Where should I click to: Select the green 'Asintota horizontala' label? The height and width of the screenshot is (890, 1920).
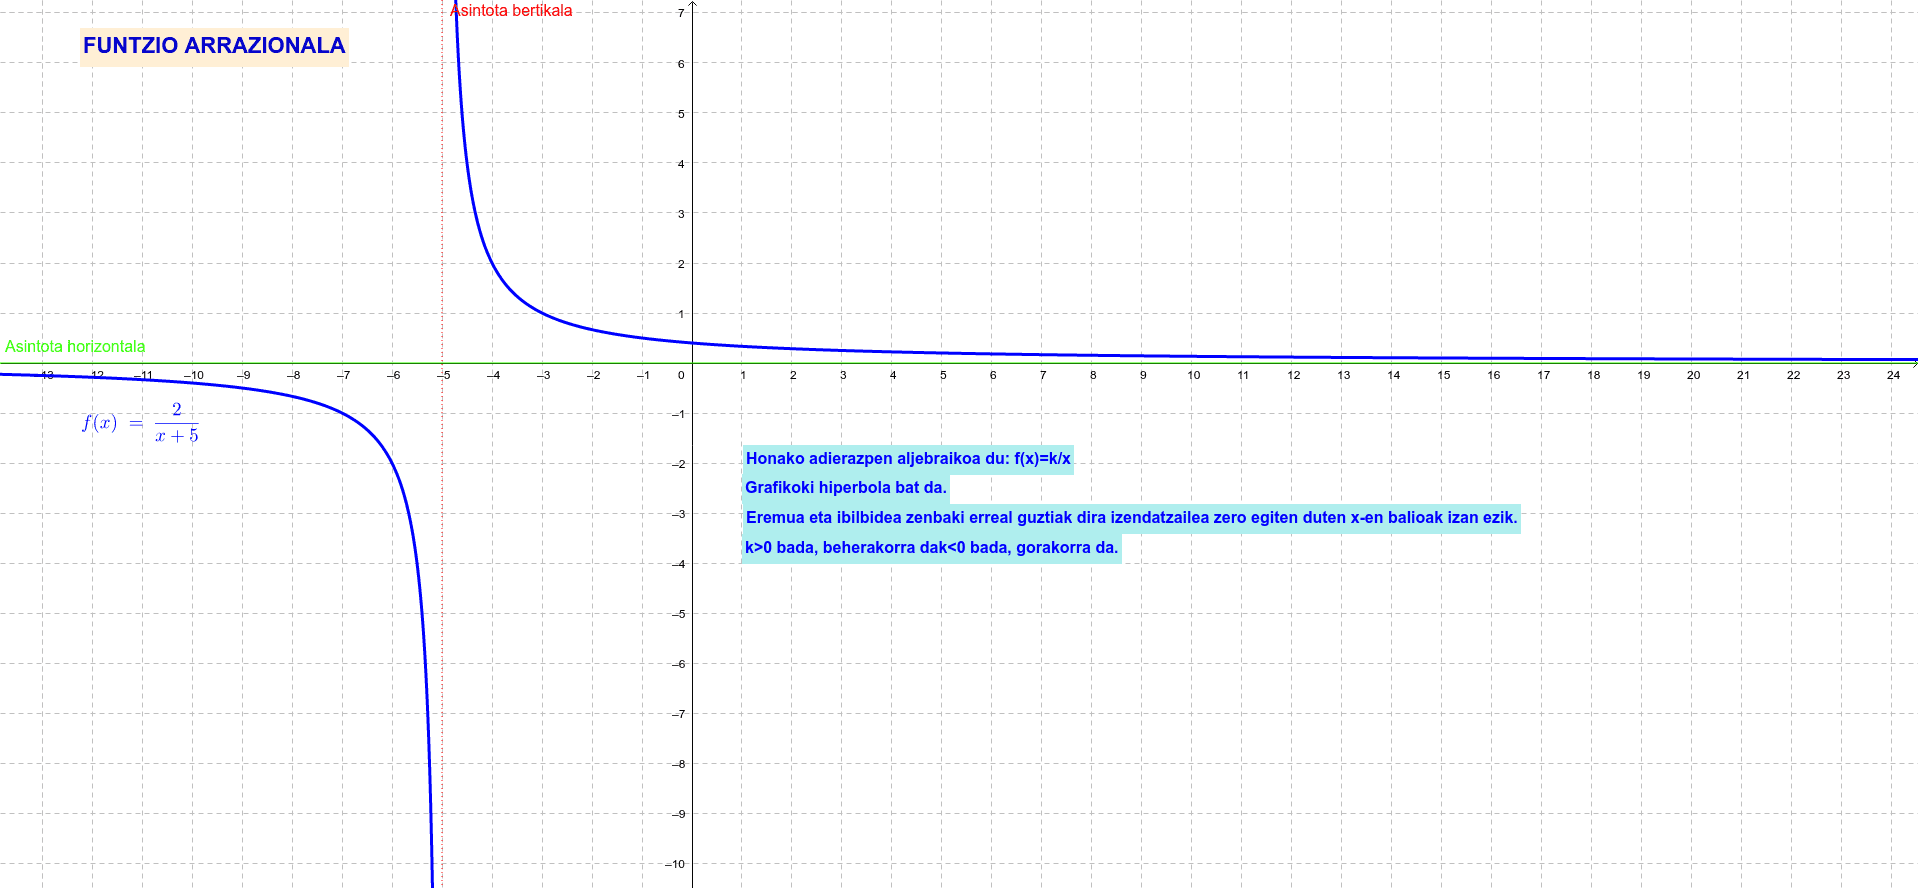pyautogui.click(x=75, y=346)
